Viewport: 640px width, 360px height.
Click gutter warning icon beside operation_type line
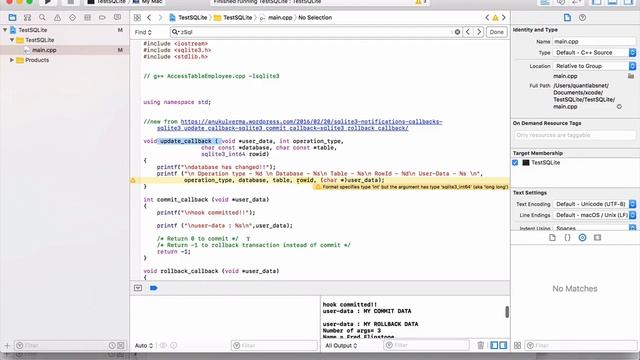coord(133,180)
